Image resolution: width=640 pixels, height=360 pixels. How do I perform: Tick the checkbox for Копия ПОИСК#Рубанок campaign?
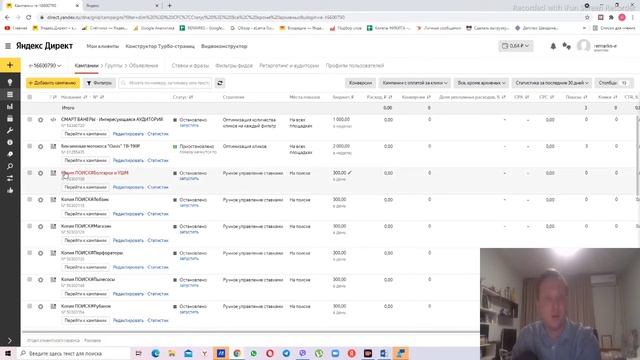[x=29, y=306]
